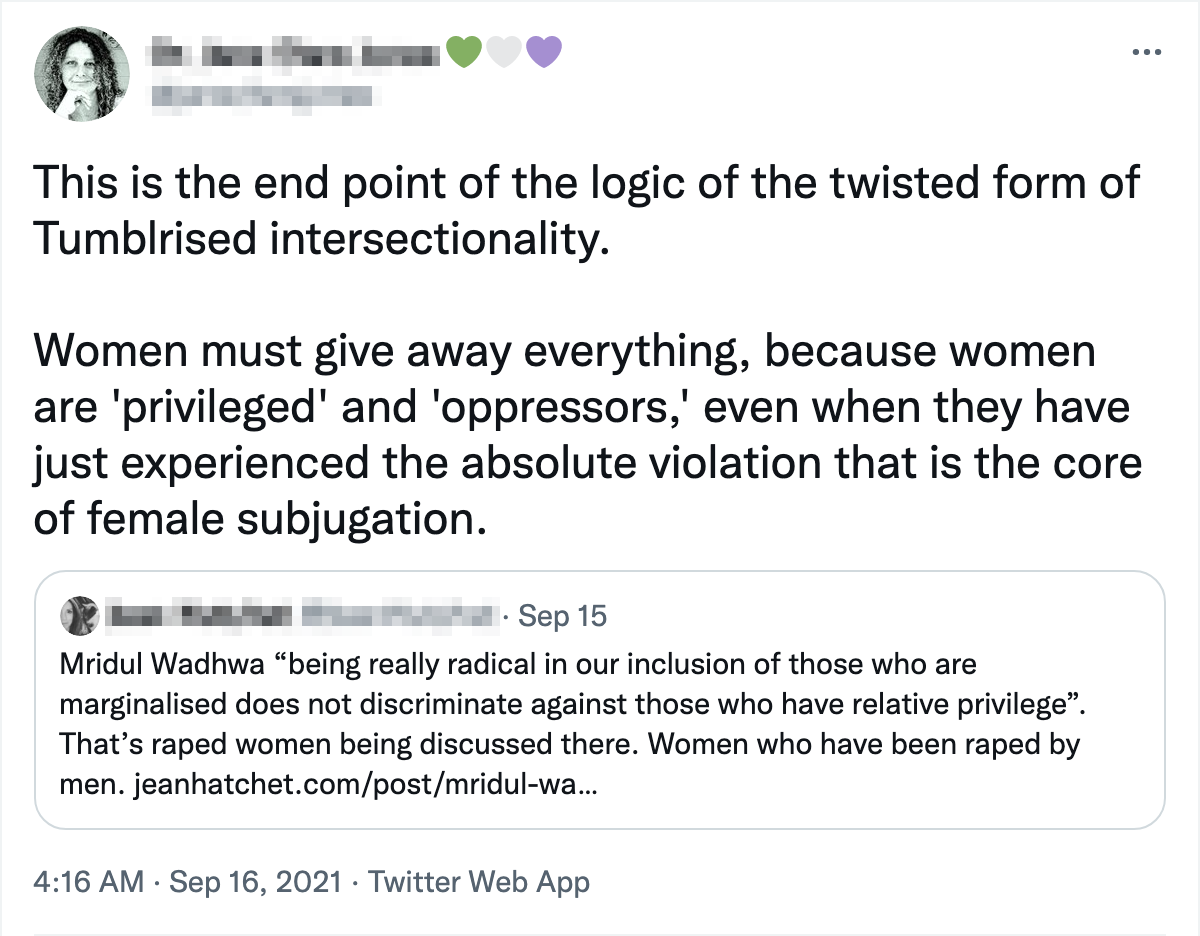Image resolution: width=1200 pixels, height=936 pixels.
Task: Click the Twitter Web App source link
Action: point(480,882)
